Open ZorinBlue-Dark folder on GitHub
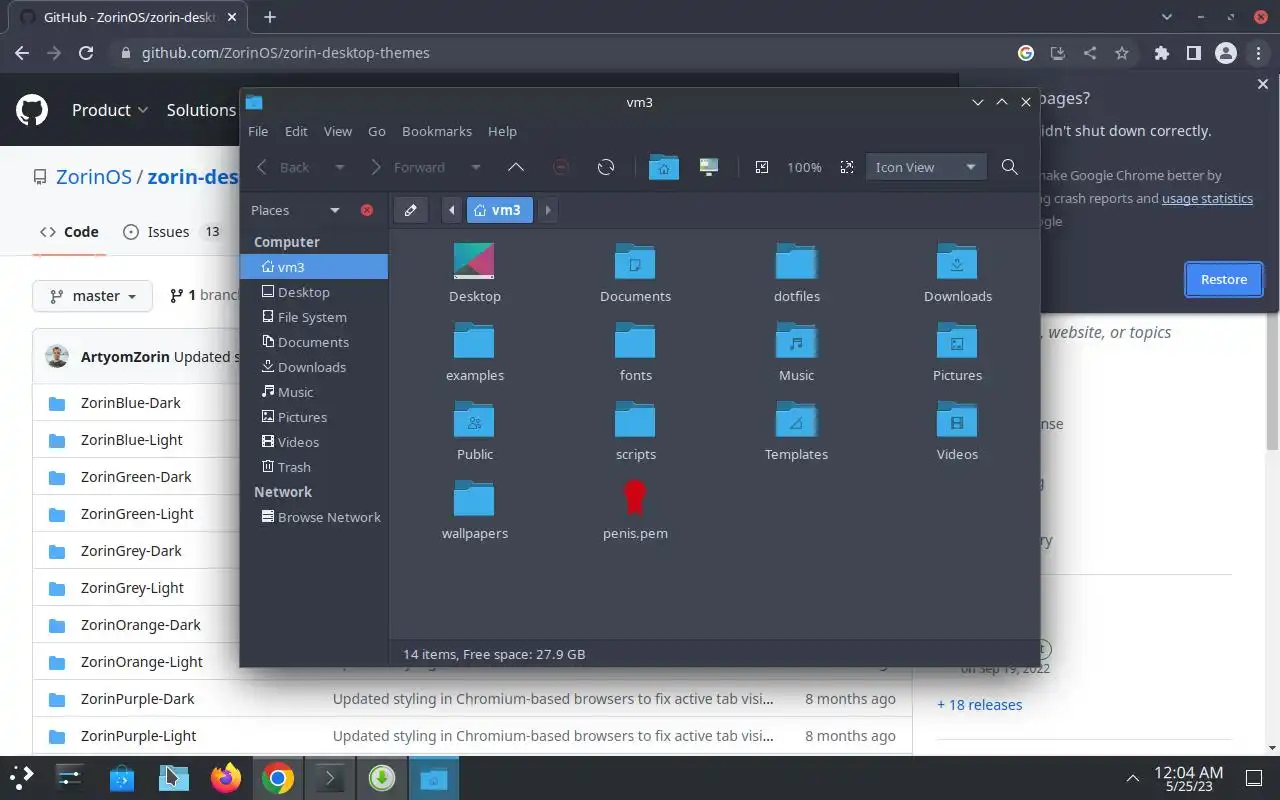The height and width of the screenshot is (800, 1280). [x=131, y=403]
